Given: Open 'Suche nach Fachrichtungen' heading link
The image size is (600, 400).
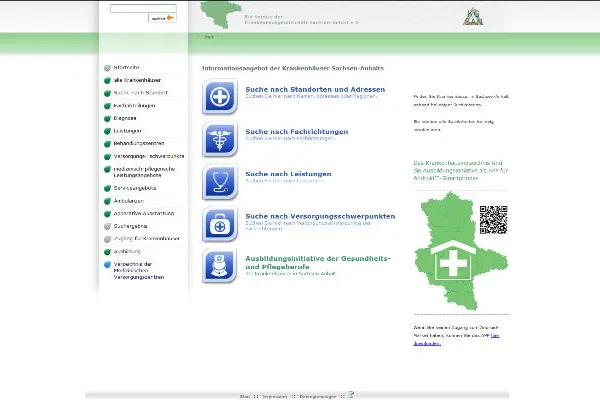Looking at the screenshot, I should tap(297, 132).
